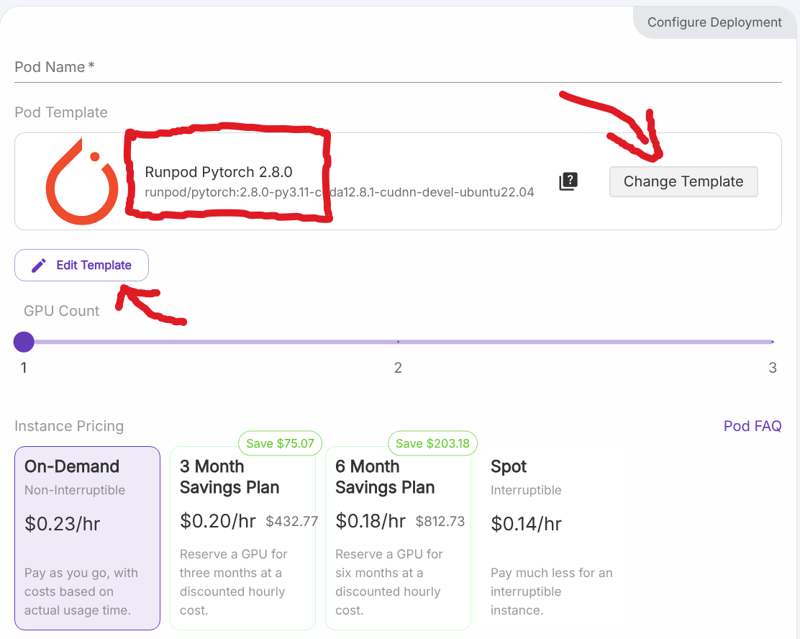Click the Change Template button

pos(683,182)
